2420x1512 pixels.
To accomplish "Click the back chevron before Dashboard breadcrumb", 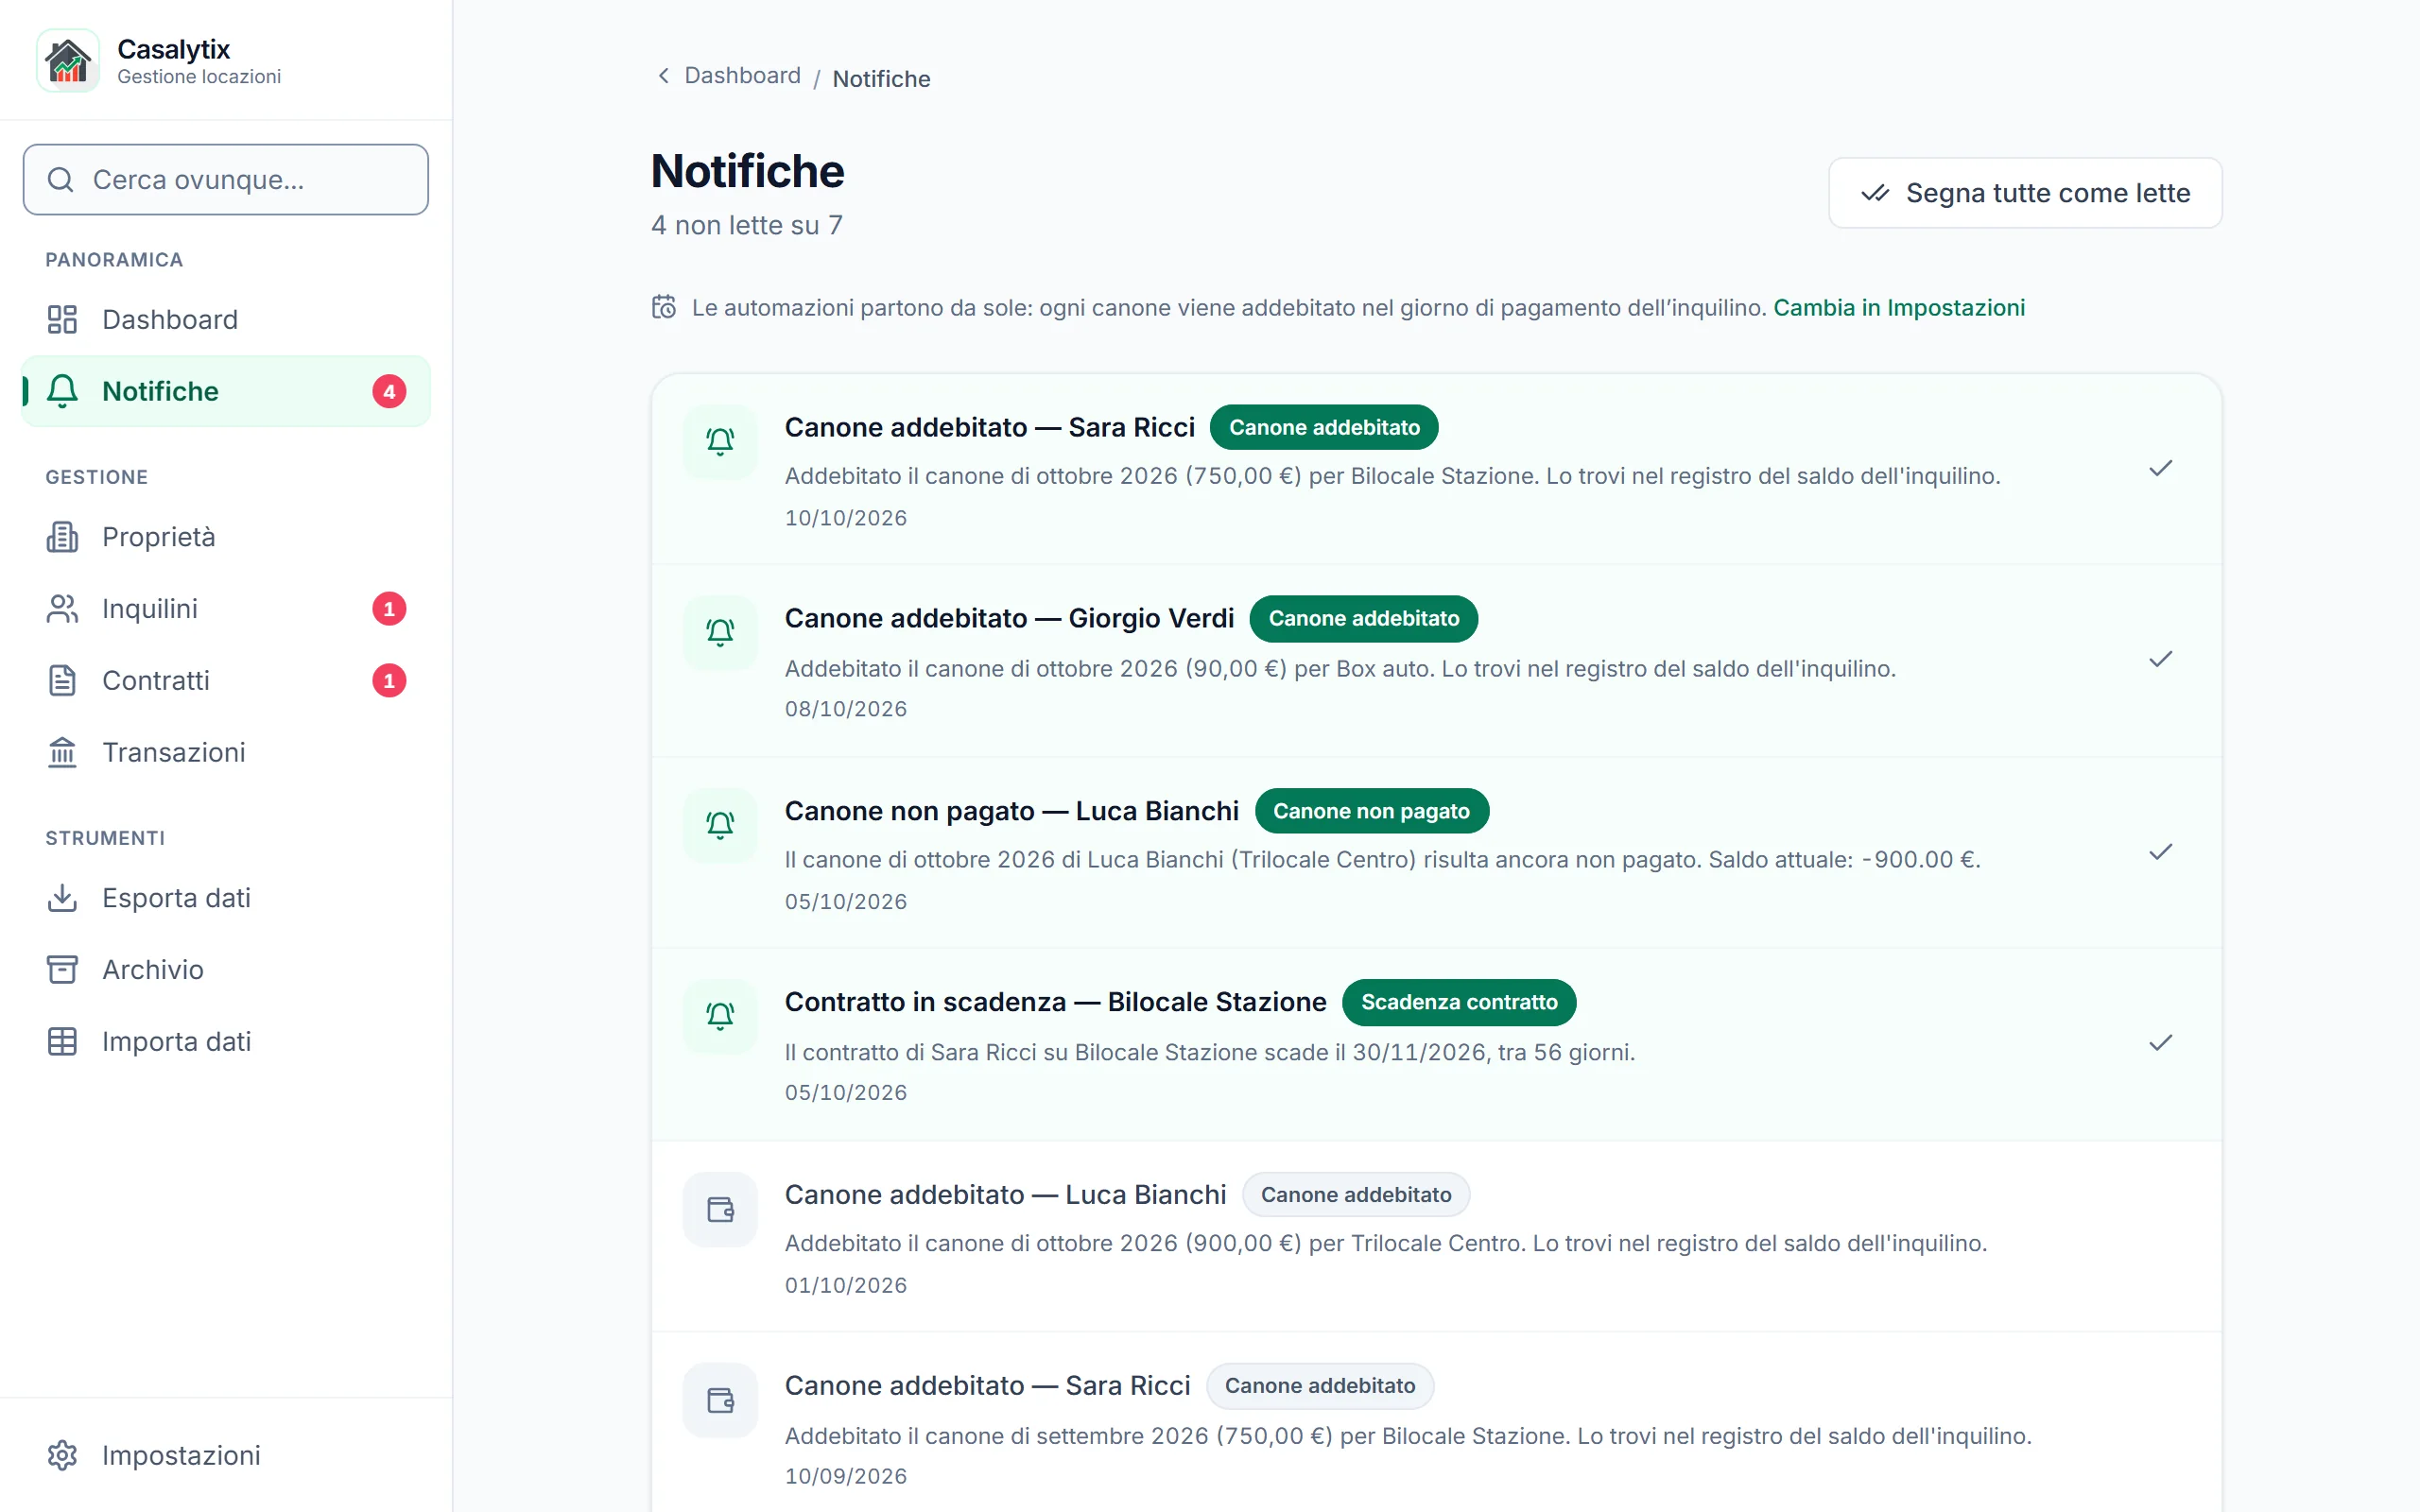I will coord(663,76).
